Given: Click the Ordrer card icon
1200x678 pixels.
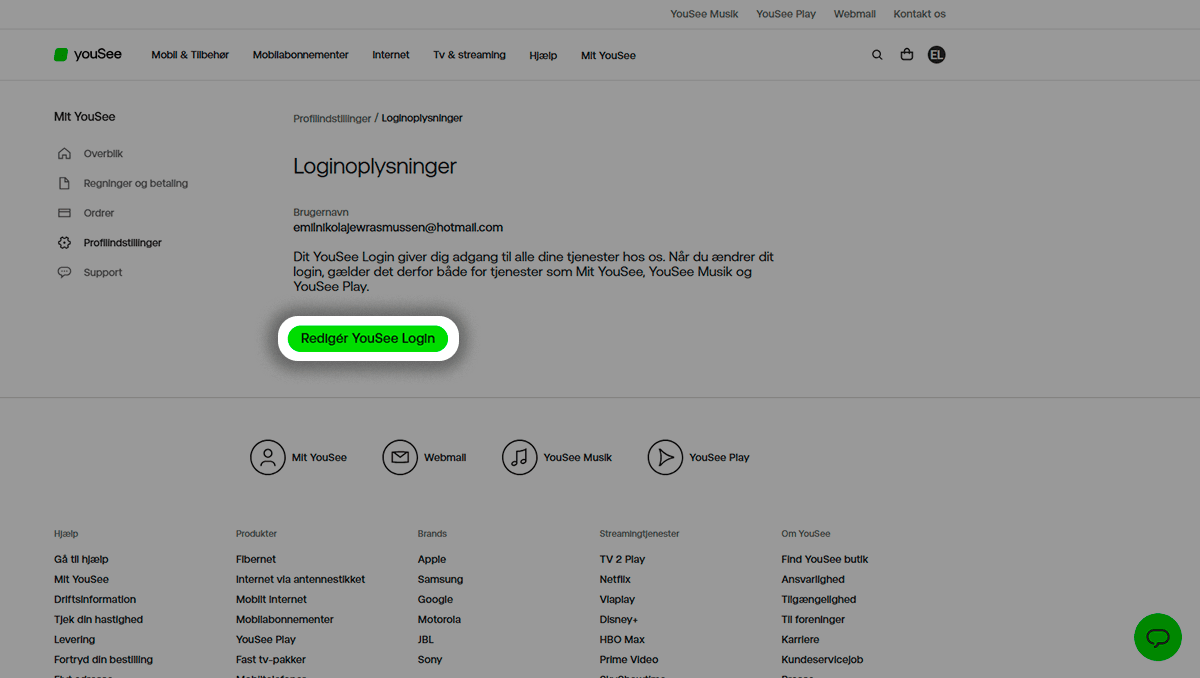Looking at the screenshot, I should [65, 213].
